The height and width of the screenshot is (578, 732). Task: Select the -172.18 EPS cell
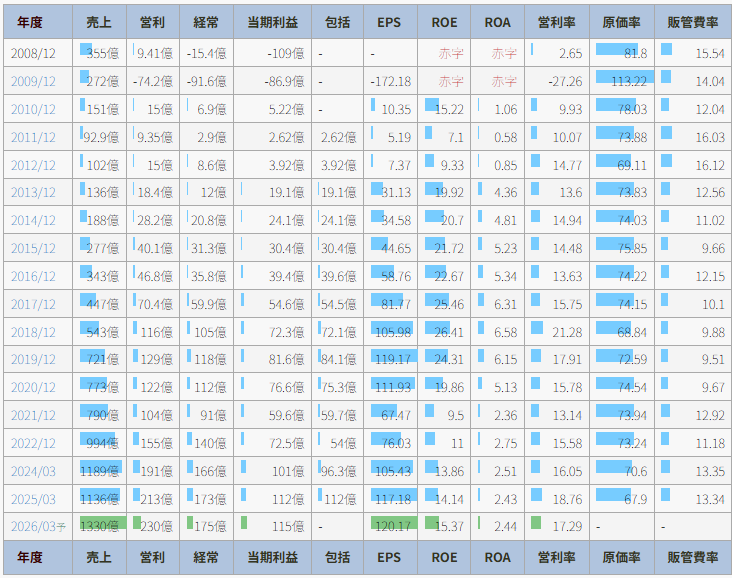(390, 82)
